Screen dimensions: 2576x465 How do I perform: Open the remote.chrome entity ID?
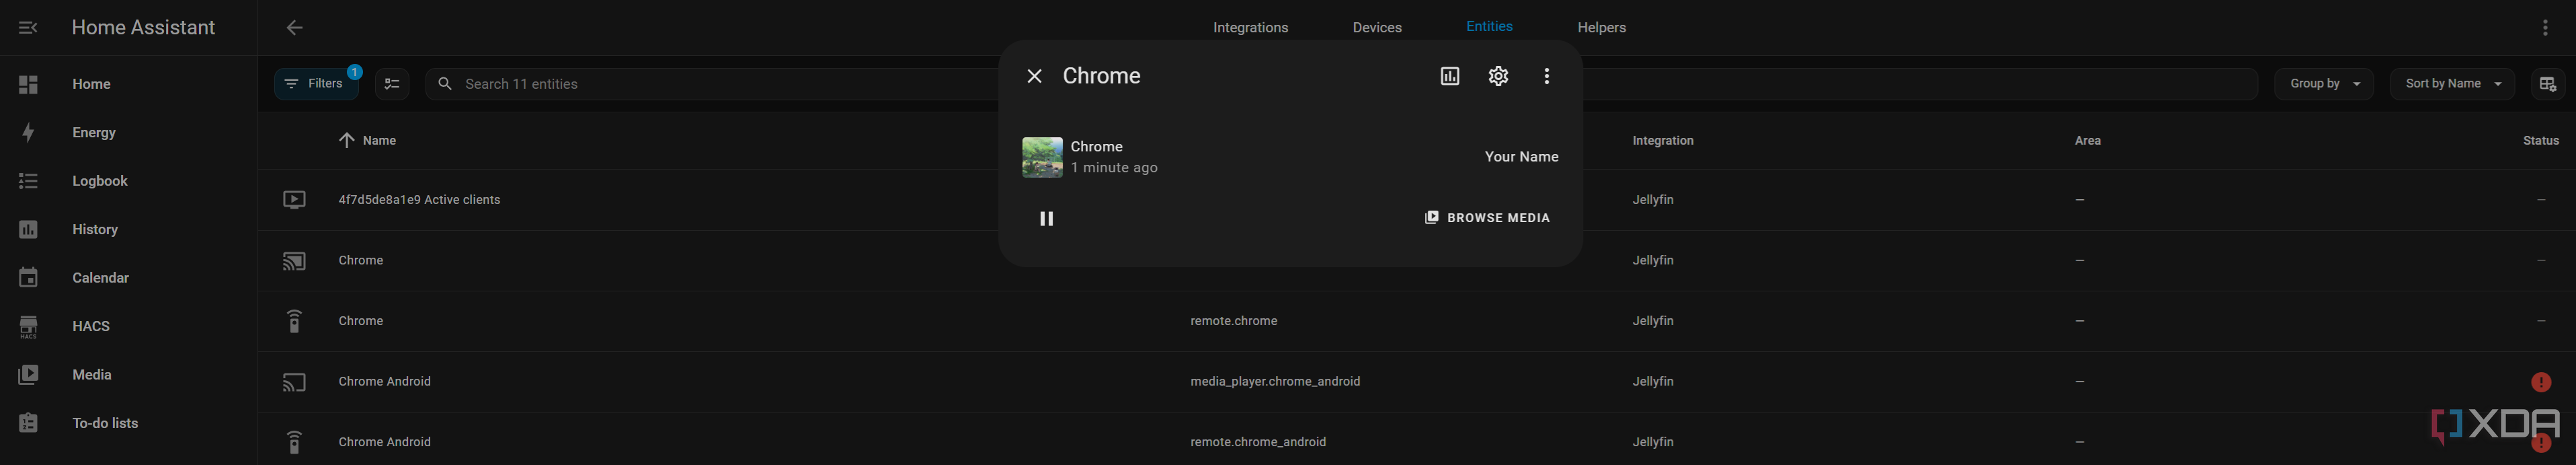click(x=1233, y=321)
